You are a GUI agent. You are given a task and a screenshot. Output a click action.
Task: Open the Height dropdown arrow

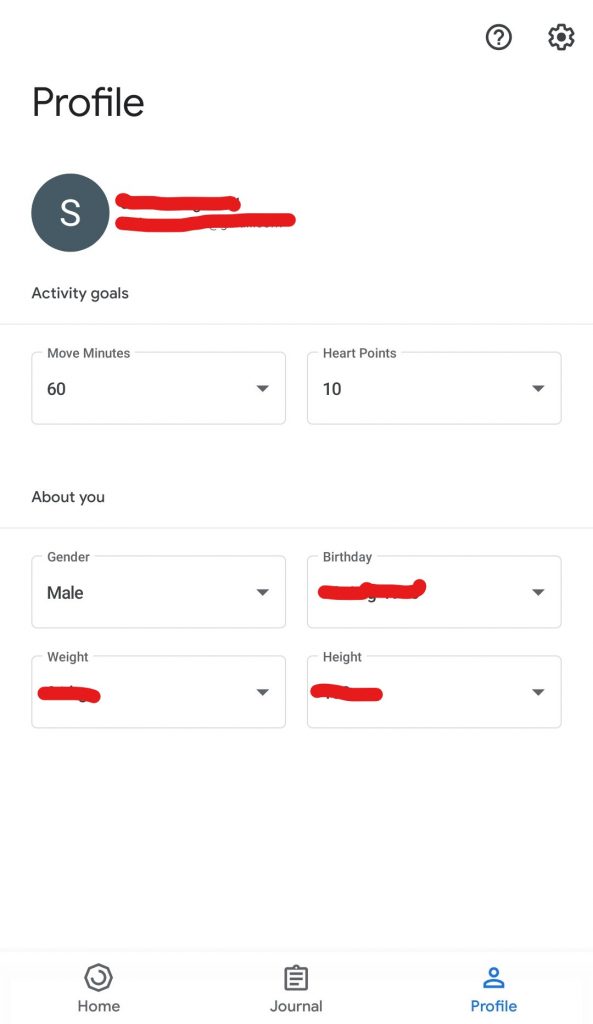click(538, 692)
